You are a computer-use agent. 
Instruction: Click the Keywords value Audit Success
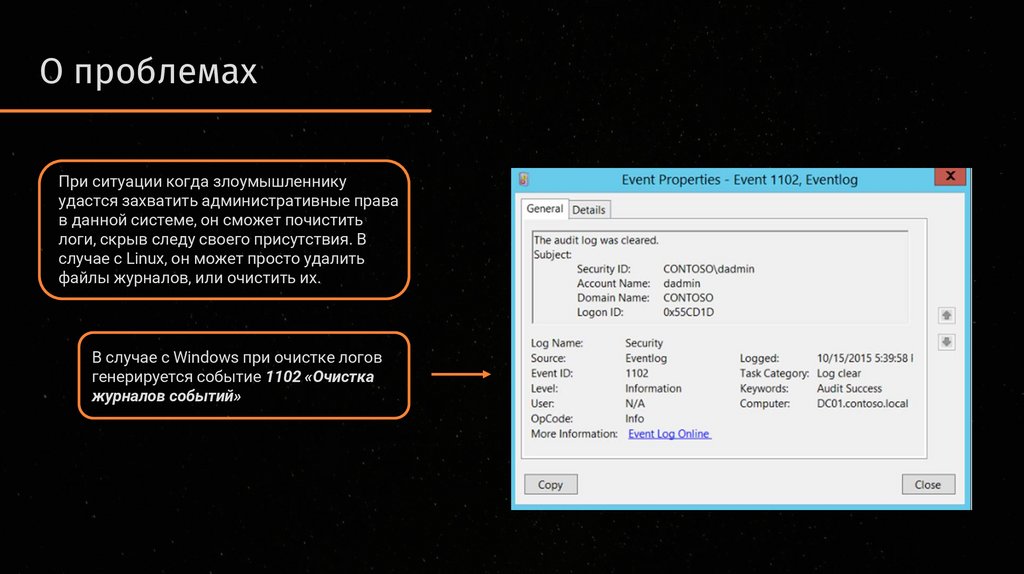point(849,389)
